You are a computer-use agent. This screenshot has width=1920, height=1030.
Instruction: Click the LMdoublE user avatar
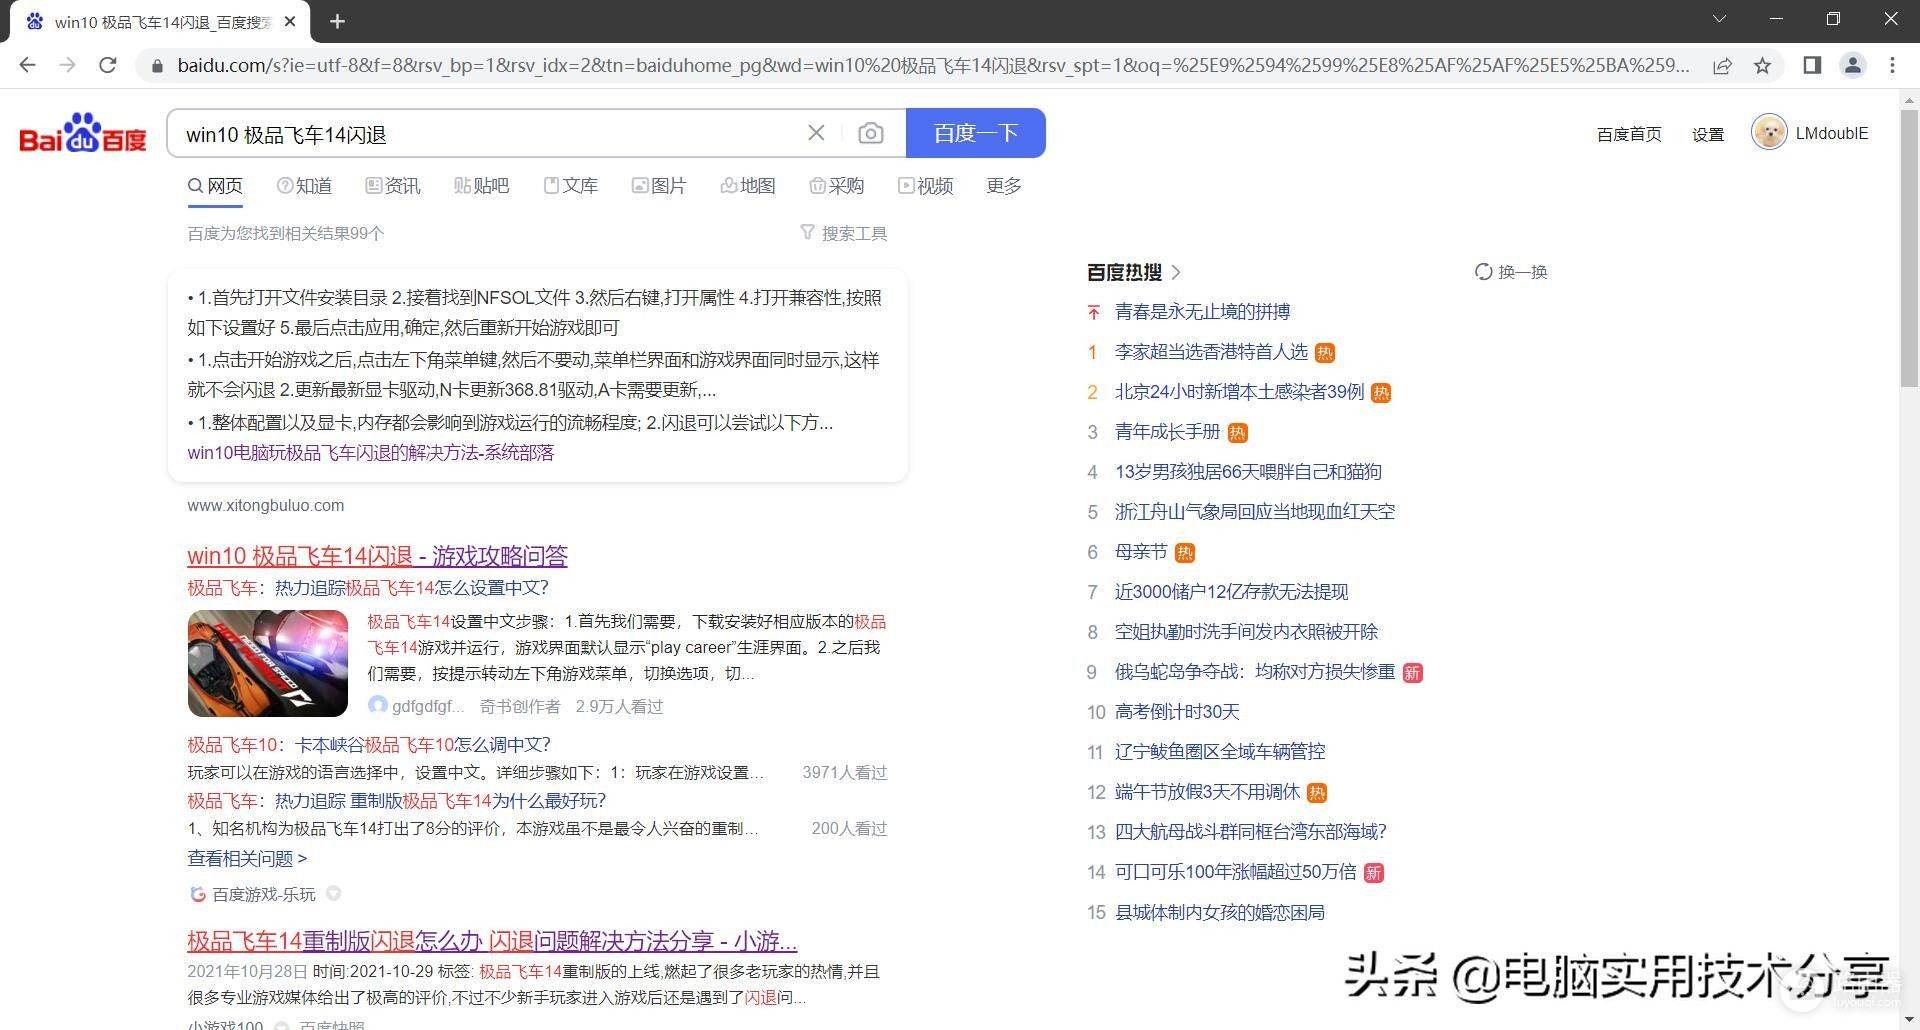[1768, 133]
